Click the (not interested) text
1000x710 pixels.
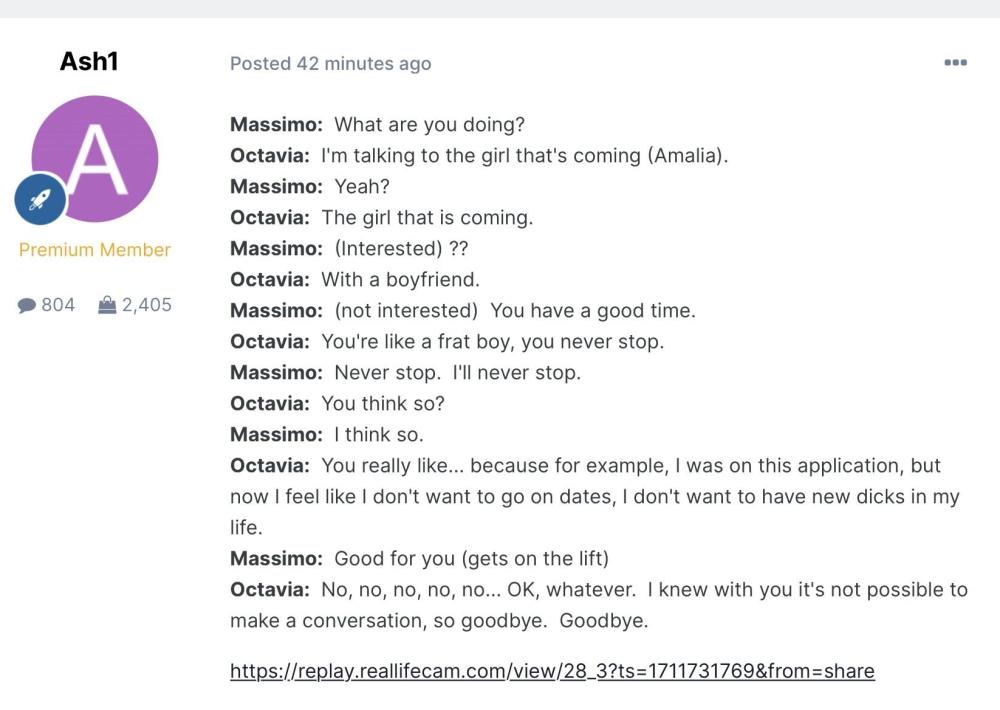(x=406, y=311)
